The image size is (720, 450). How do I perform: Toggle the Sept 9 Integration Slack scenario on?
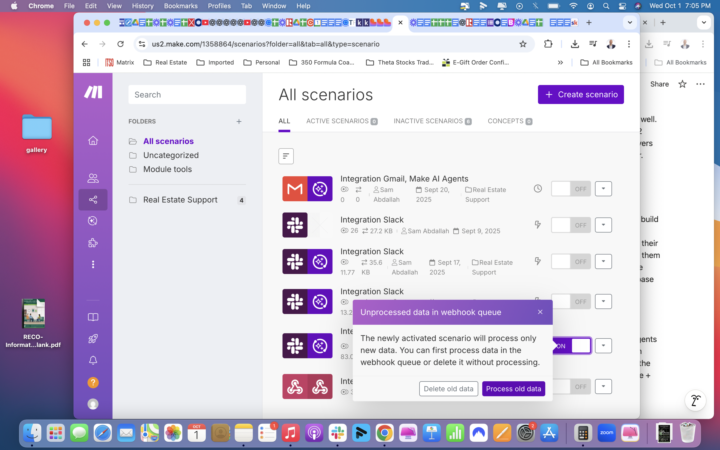(571, 225)
